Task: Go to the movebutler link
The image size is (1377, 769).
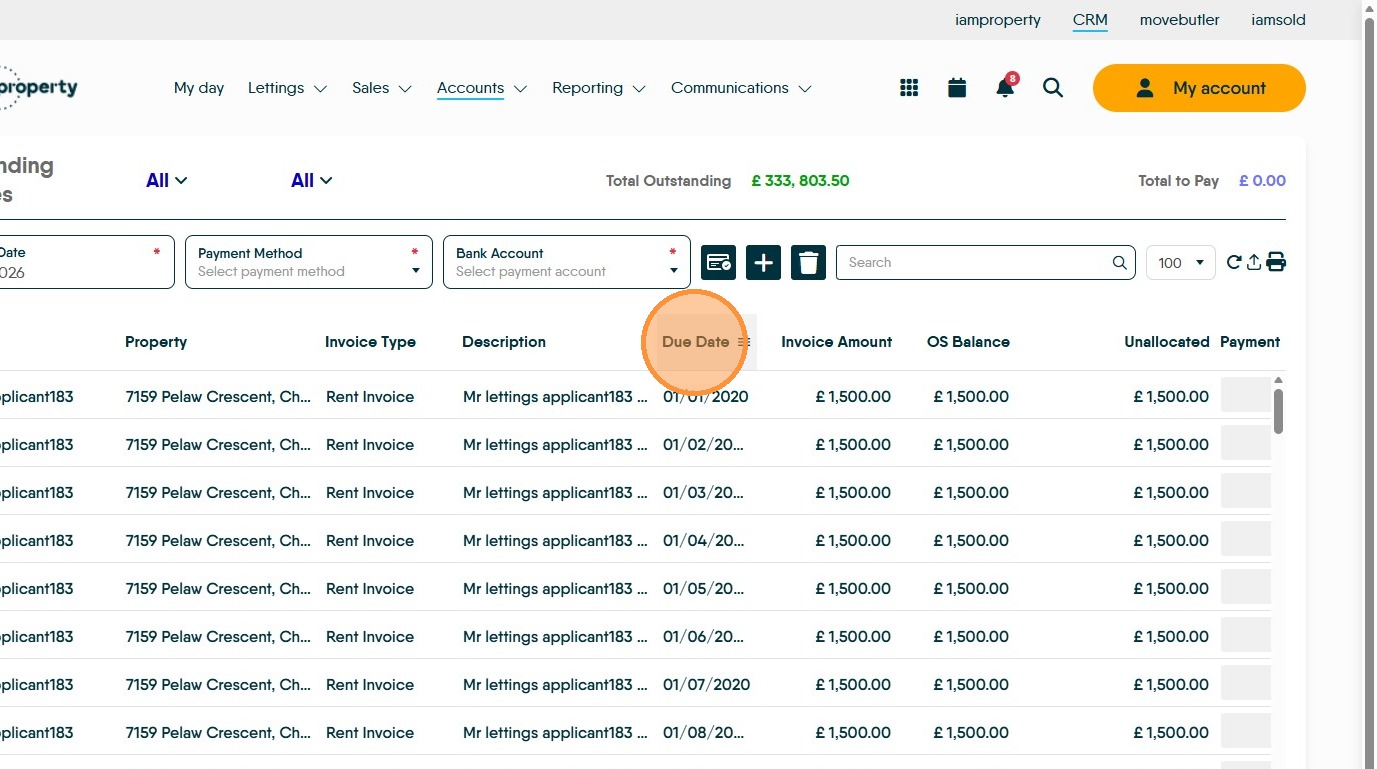Action: click(x=1179, y=20)
